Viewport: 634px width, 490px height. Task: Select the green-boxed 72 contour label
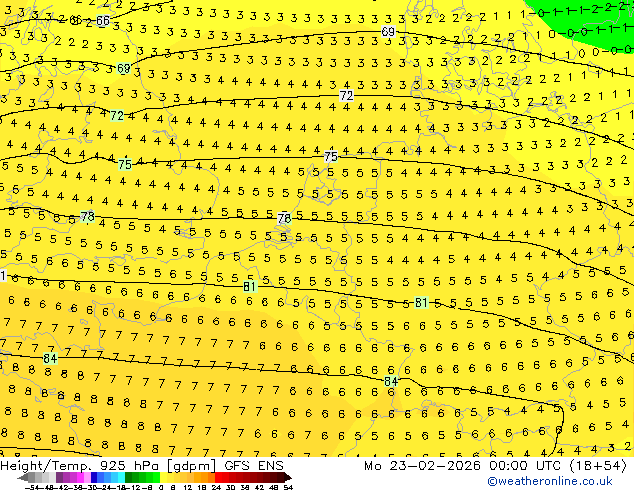point(117,116)
